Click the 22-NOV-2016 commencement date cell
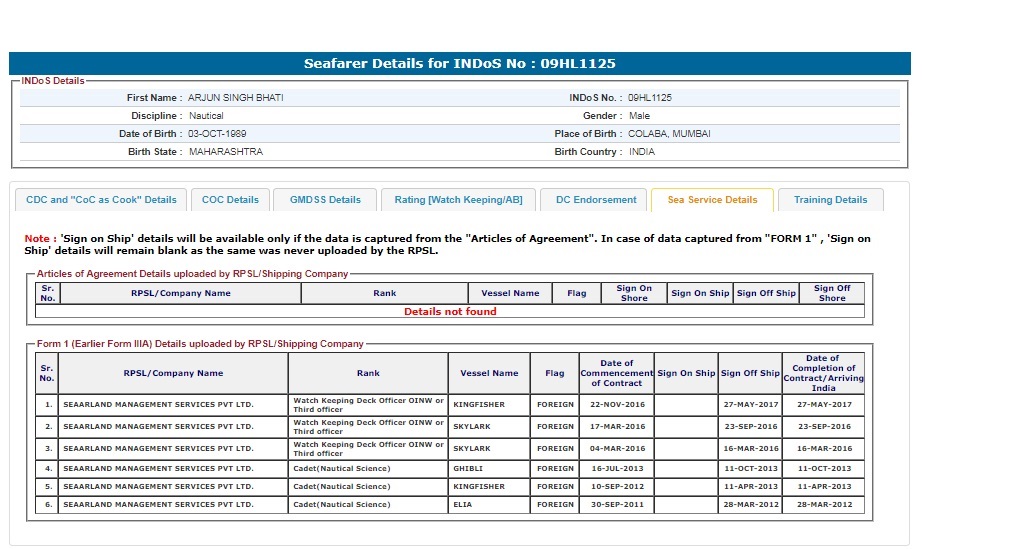1022x549 pixels. tap(617, 405)
